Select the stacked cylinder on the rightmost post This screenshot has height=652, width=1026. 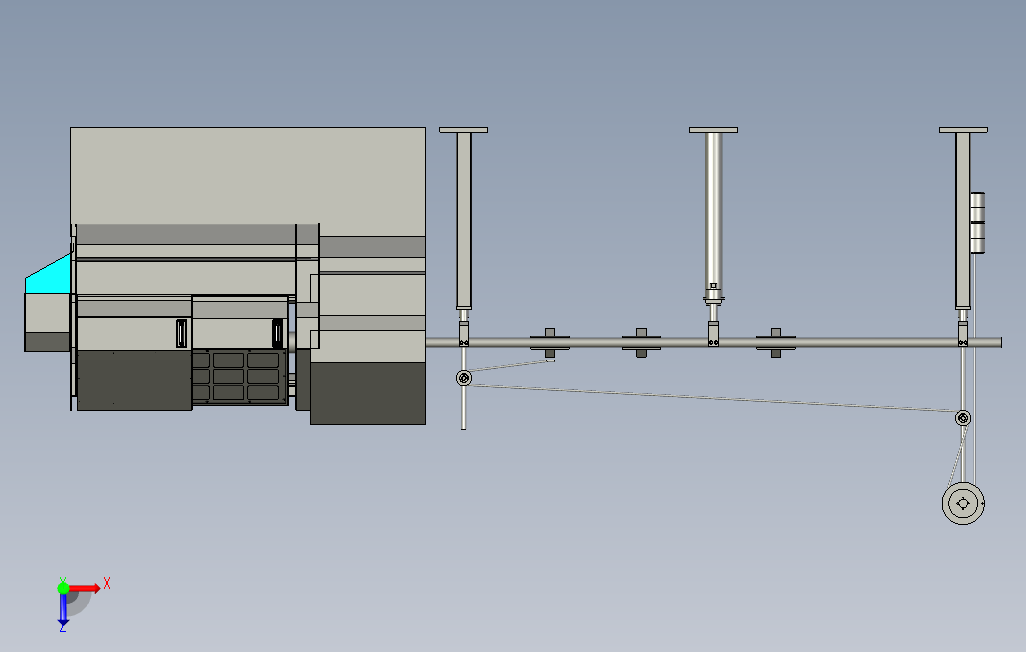point(978,223)
